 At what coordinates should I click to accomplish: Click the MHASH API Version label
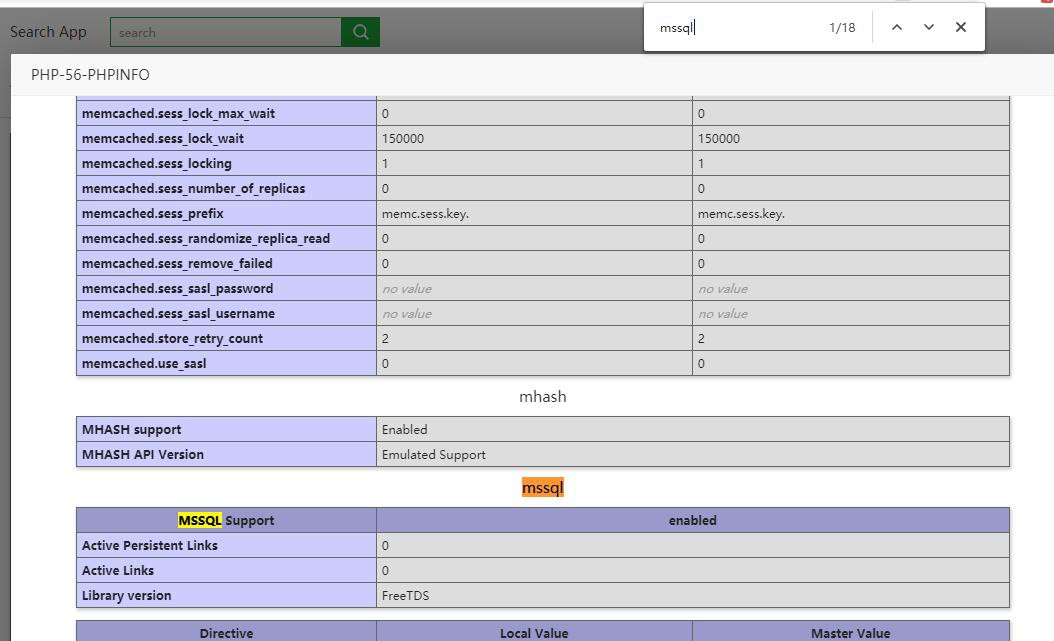point(143,455)
